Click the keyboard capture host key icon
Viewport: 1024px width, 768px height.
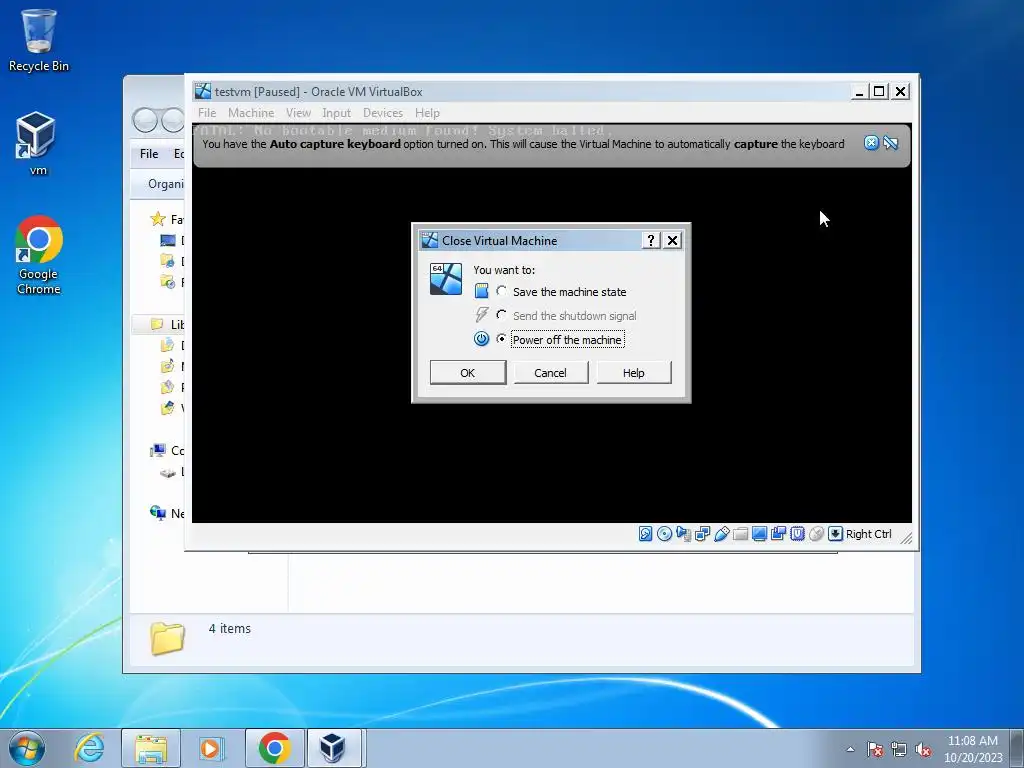pos(835,534)
